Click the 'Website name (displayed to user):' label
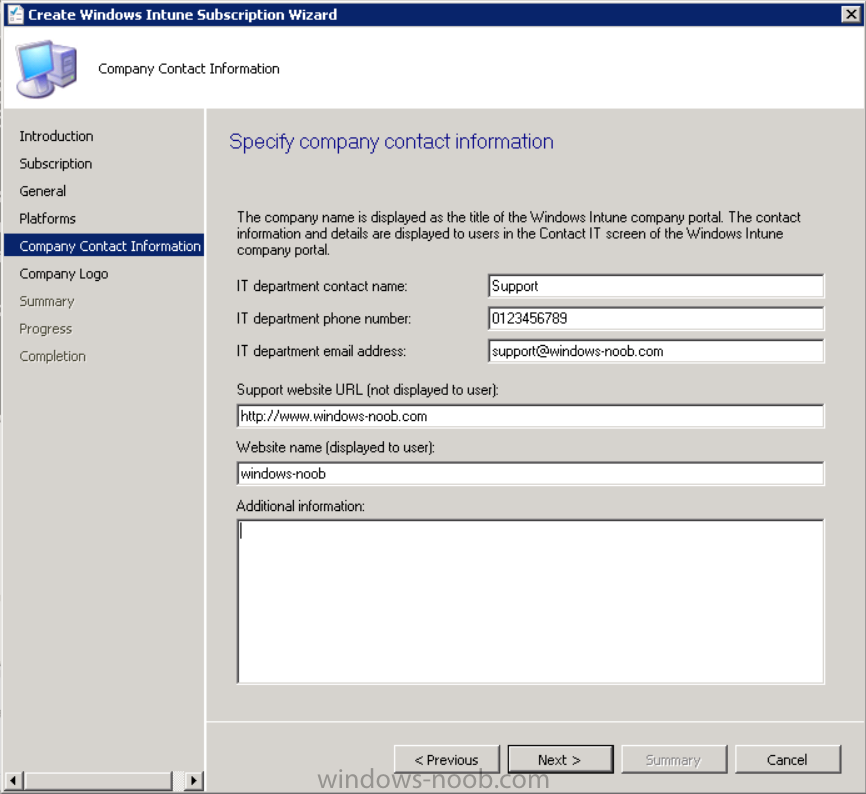 tap(336, 447)
